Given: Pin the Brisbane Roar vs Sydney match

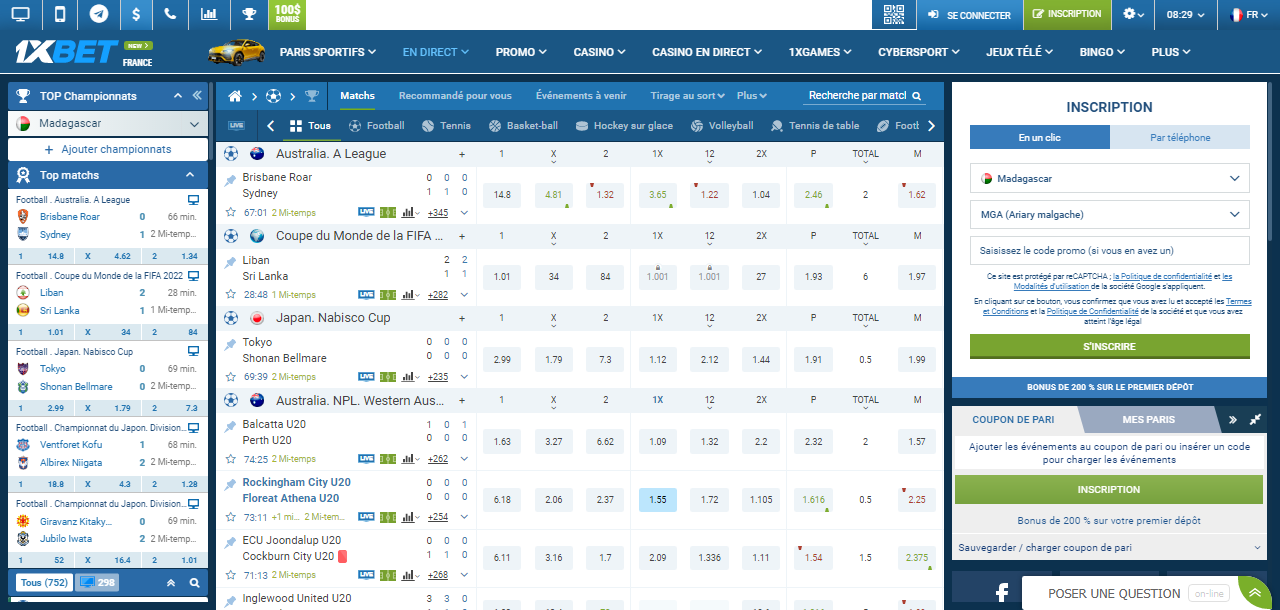Looking at the screenshot, I should click(x=231, y=179).
